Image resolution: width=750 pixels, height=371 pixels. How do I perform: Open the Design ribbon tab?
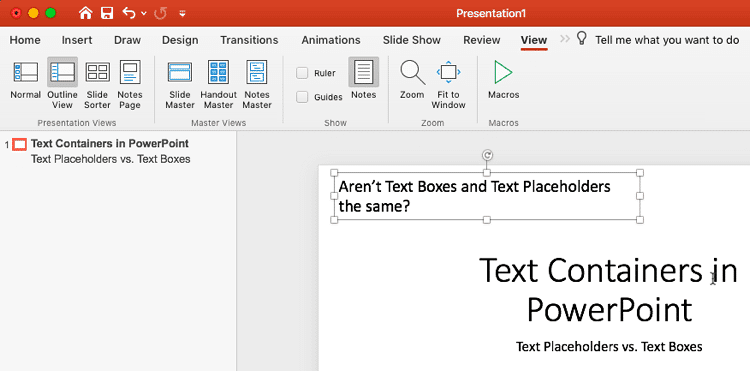(x=180, y=40)
